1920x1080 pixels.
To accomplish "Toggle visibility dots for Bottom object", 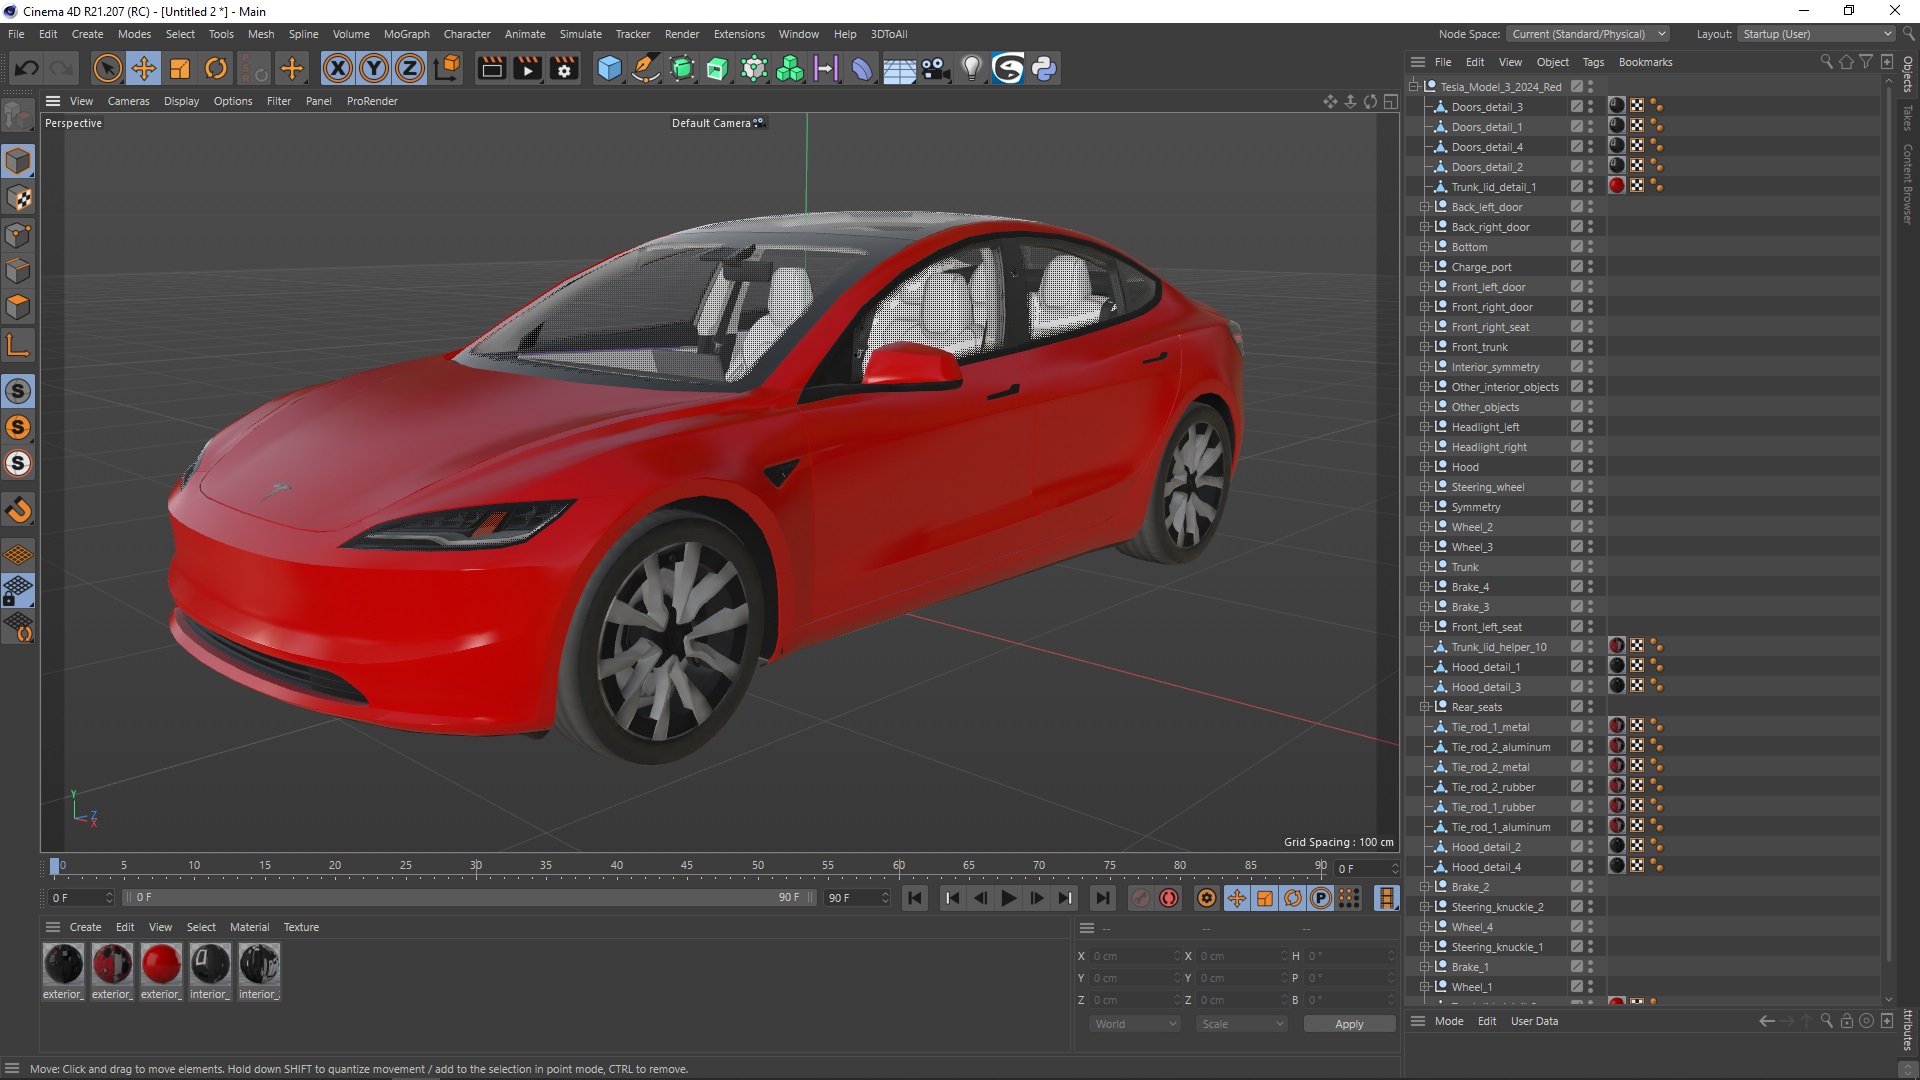I will pyautogui.click(x=1590, y=247).
